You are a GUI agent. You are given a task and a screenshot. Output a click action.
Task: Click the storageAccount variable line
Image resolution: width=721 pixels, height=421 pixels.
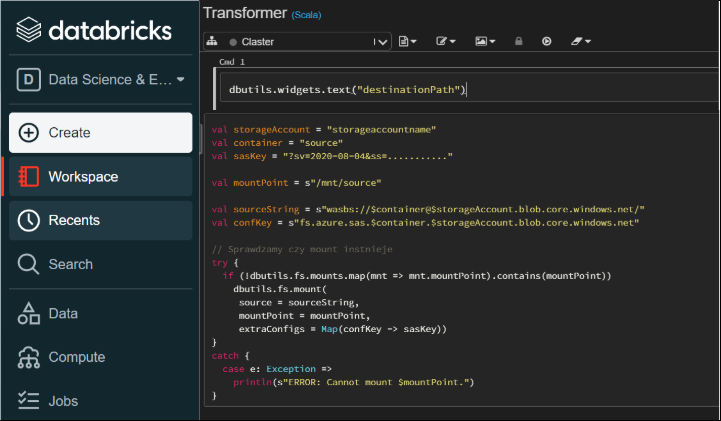pos(324,130)
